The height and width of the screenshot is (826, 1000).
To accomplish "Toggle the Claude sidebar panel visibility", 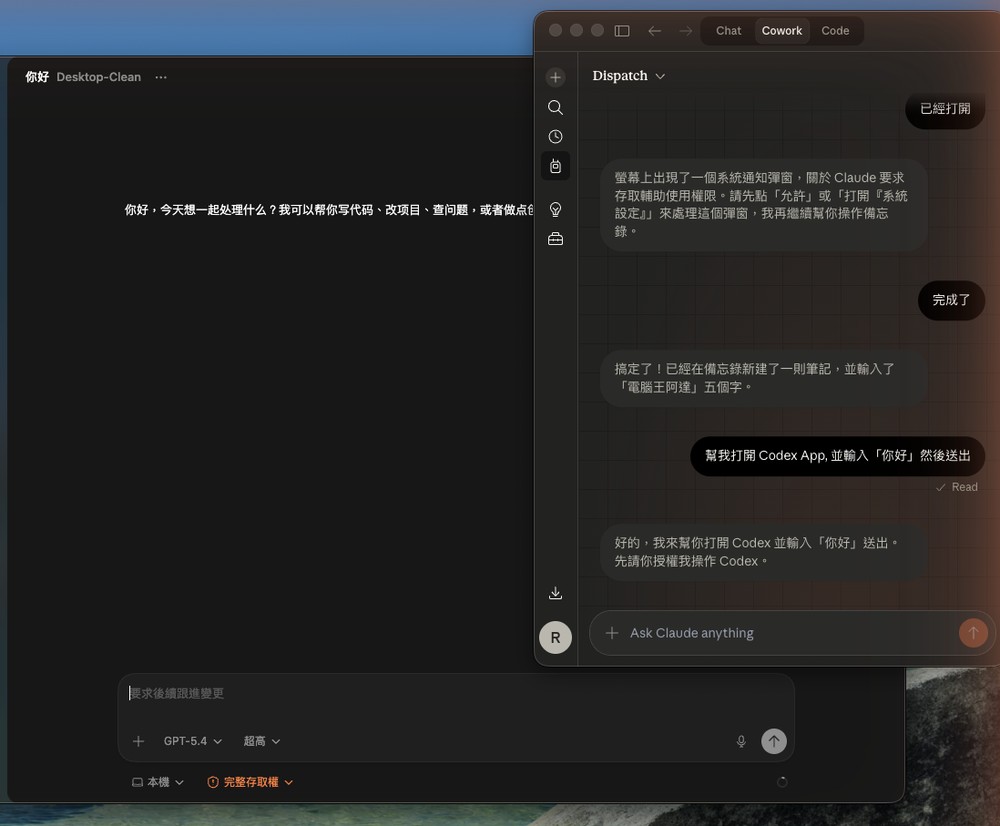I will [622, 30].
